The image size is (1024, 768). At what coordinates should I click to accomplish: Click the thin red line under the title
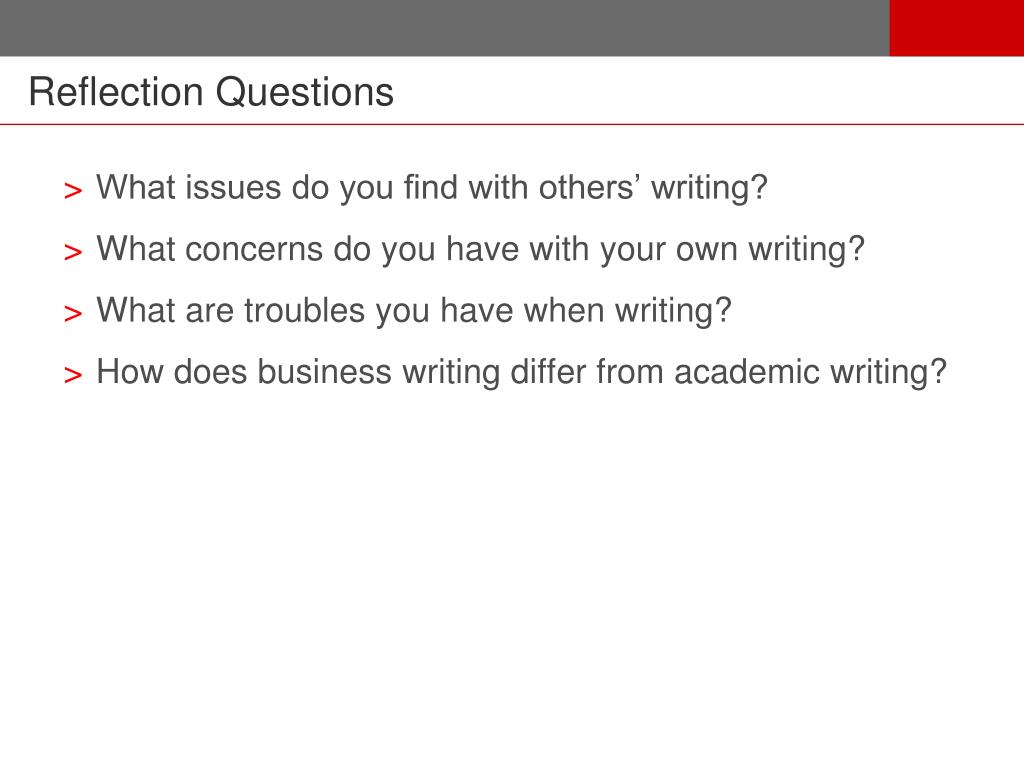[x=512, y=124]
